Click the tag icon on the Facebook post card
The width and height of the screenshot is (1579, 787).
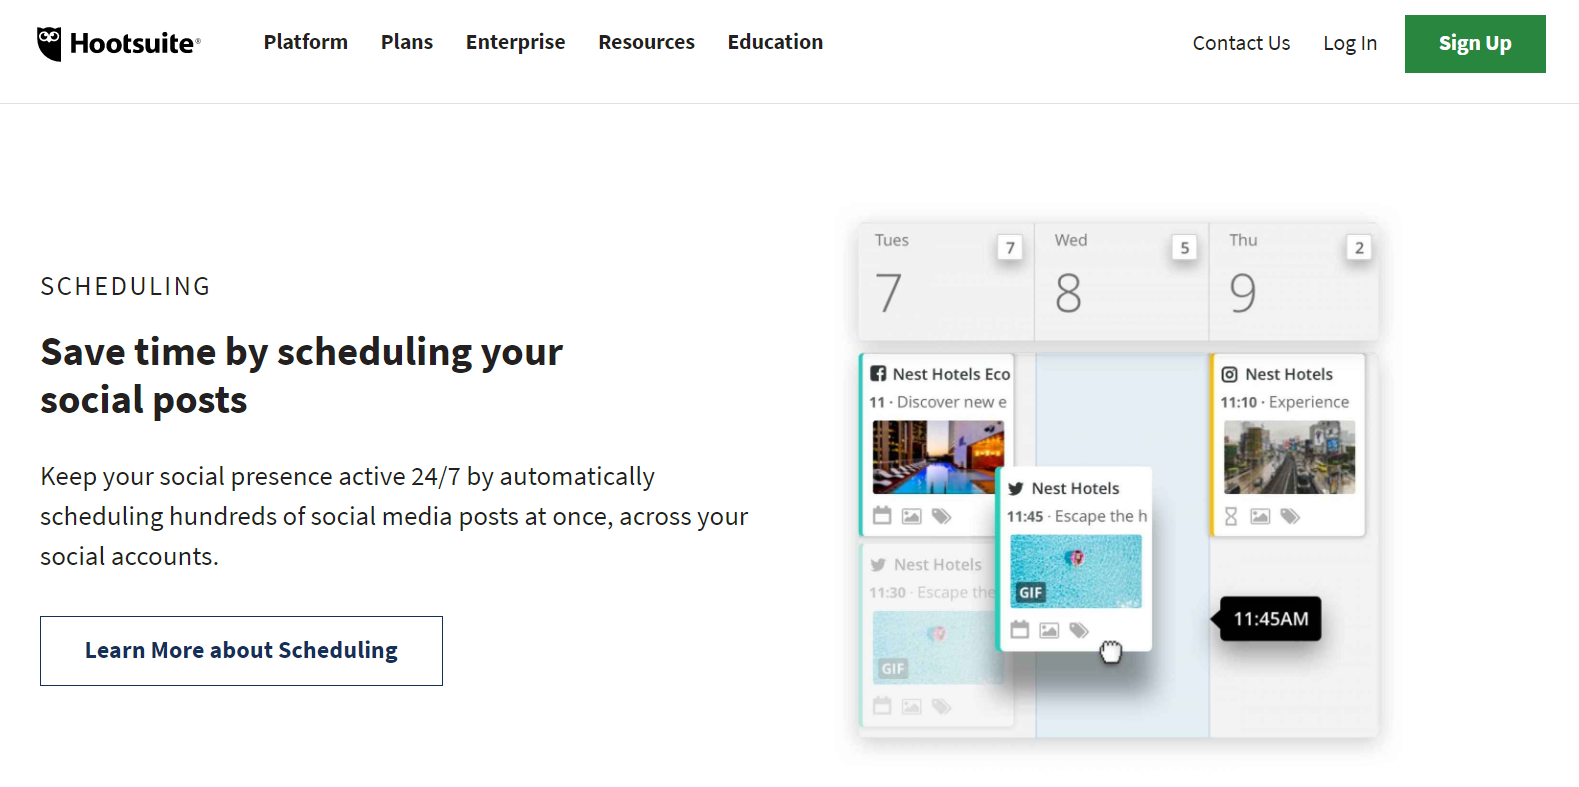941,516
